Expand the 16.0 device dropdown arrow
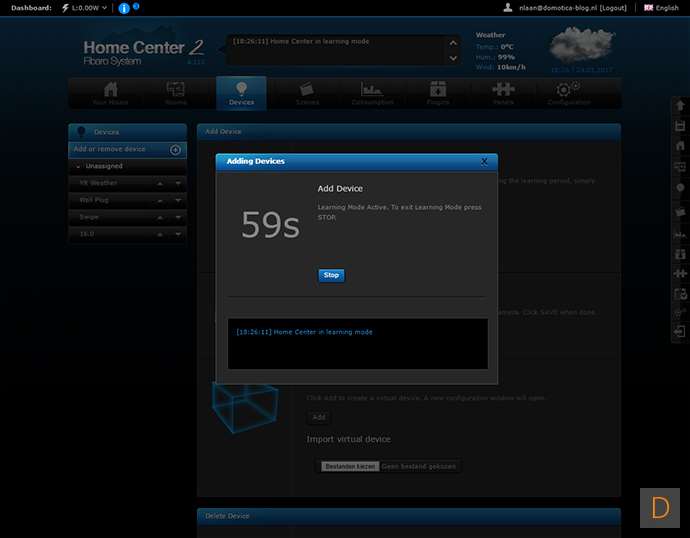This screenshot has width=690, height=538. click(x=178, y=234)
